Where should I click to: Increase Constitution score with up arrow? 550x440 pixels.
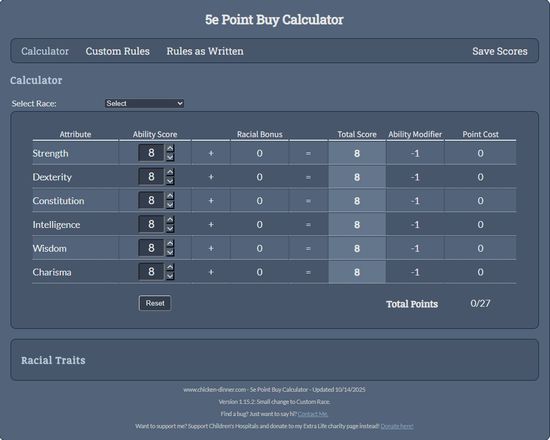tap(170, 196)
